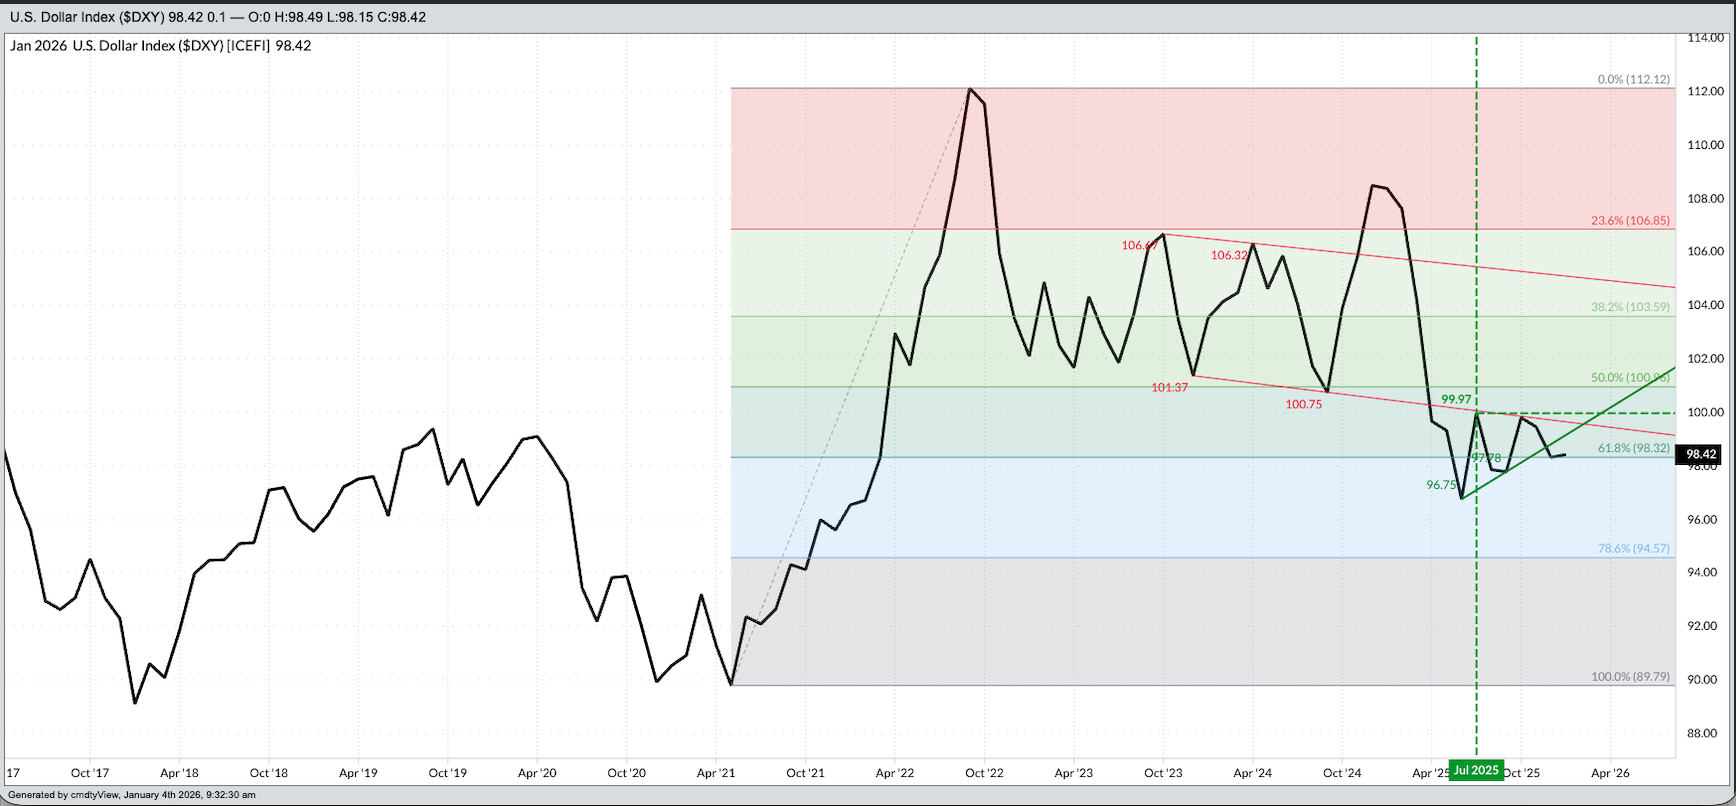1736x806 pixels.
Task: Click the 38.2% (103.59) retracement label
Action: (x=1630, y=307)
